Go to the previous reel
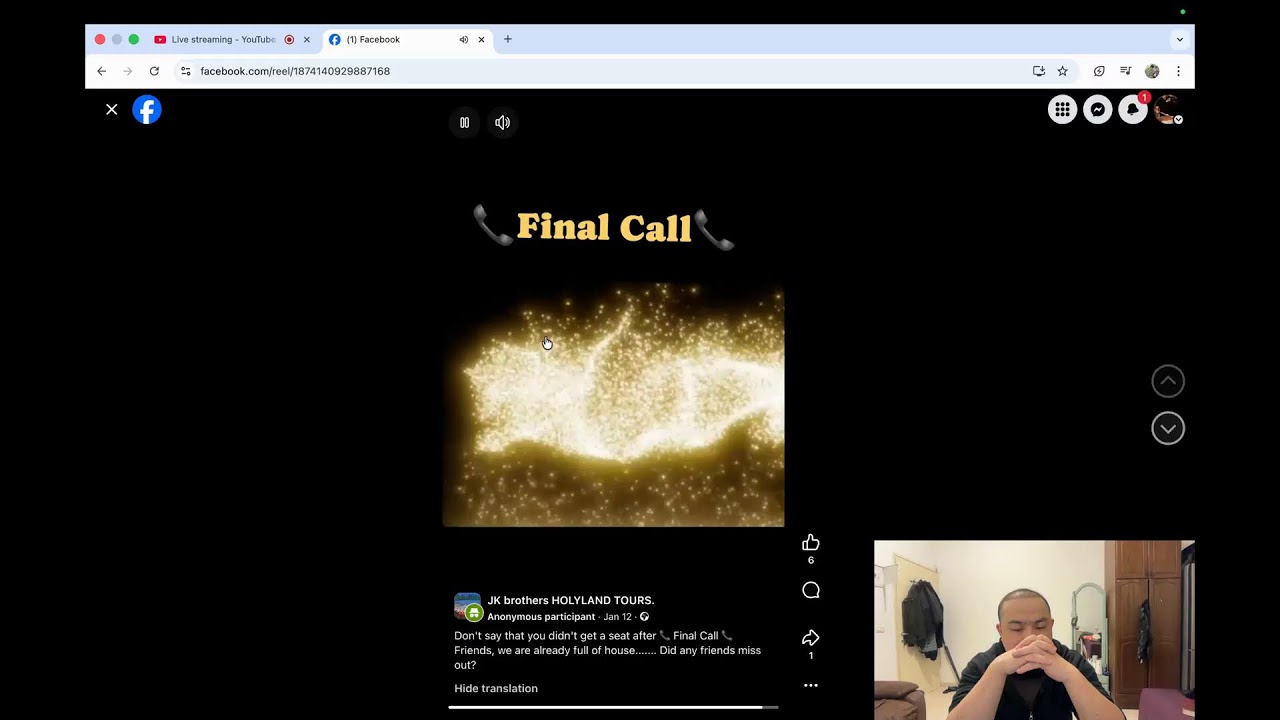The height and width of the screenshot is (720, 1280). click(1168, 381)
